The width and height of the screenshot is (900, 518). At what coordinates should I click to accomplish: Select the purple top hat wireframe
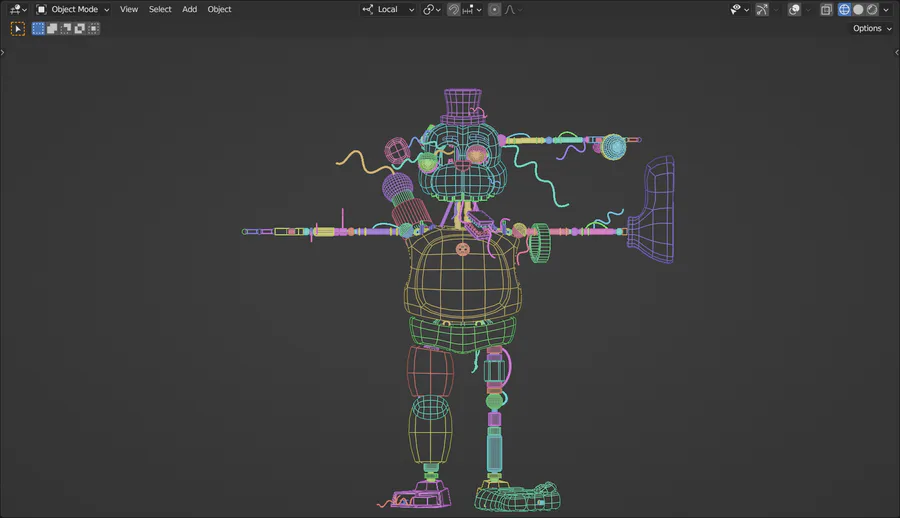tap(463, 106)
